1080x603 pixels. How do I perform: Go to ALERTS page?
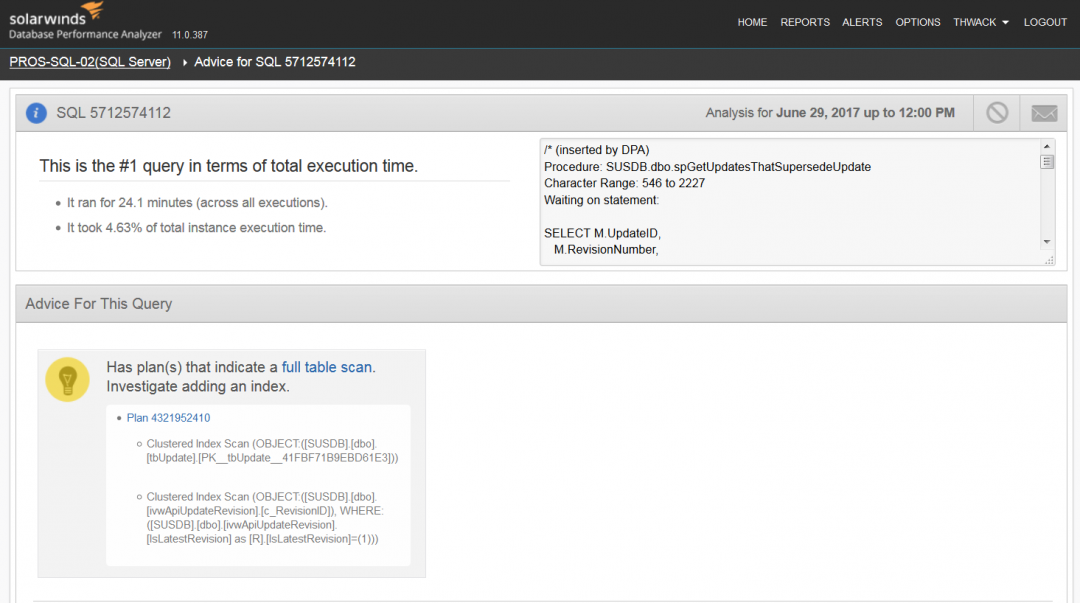[x=862, y=22]
